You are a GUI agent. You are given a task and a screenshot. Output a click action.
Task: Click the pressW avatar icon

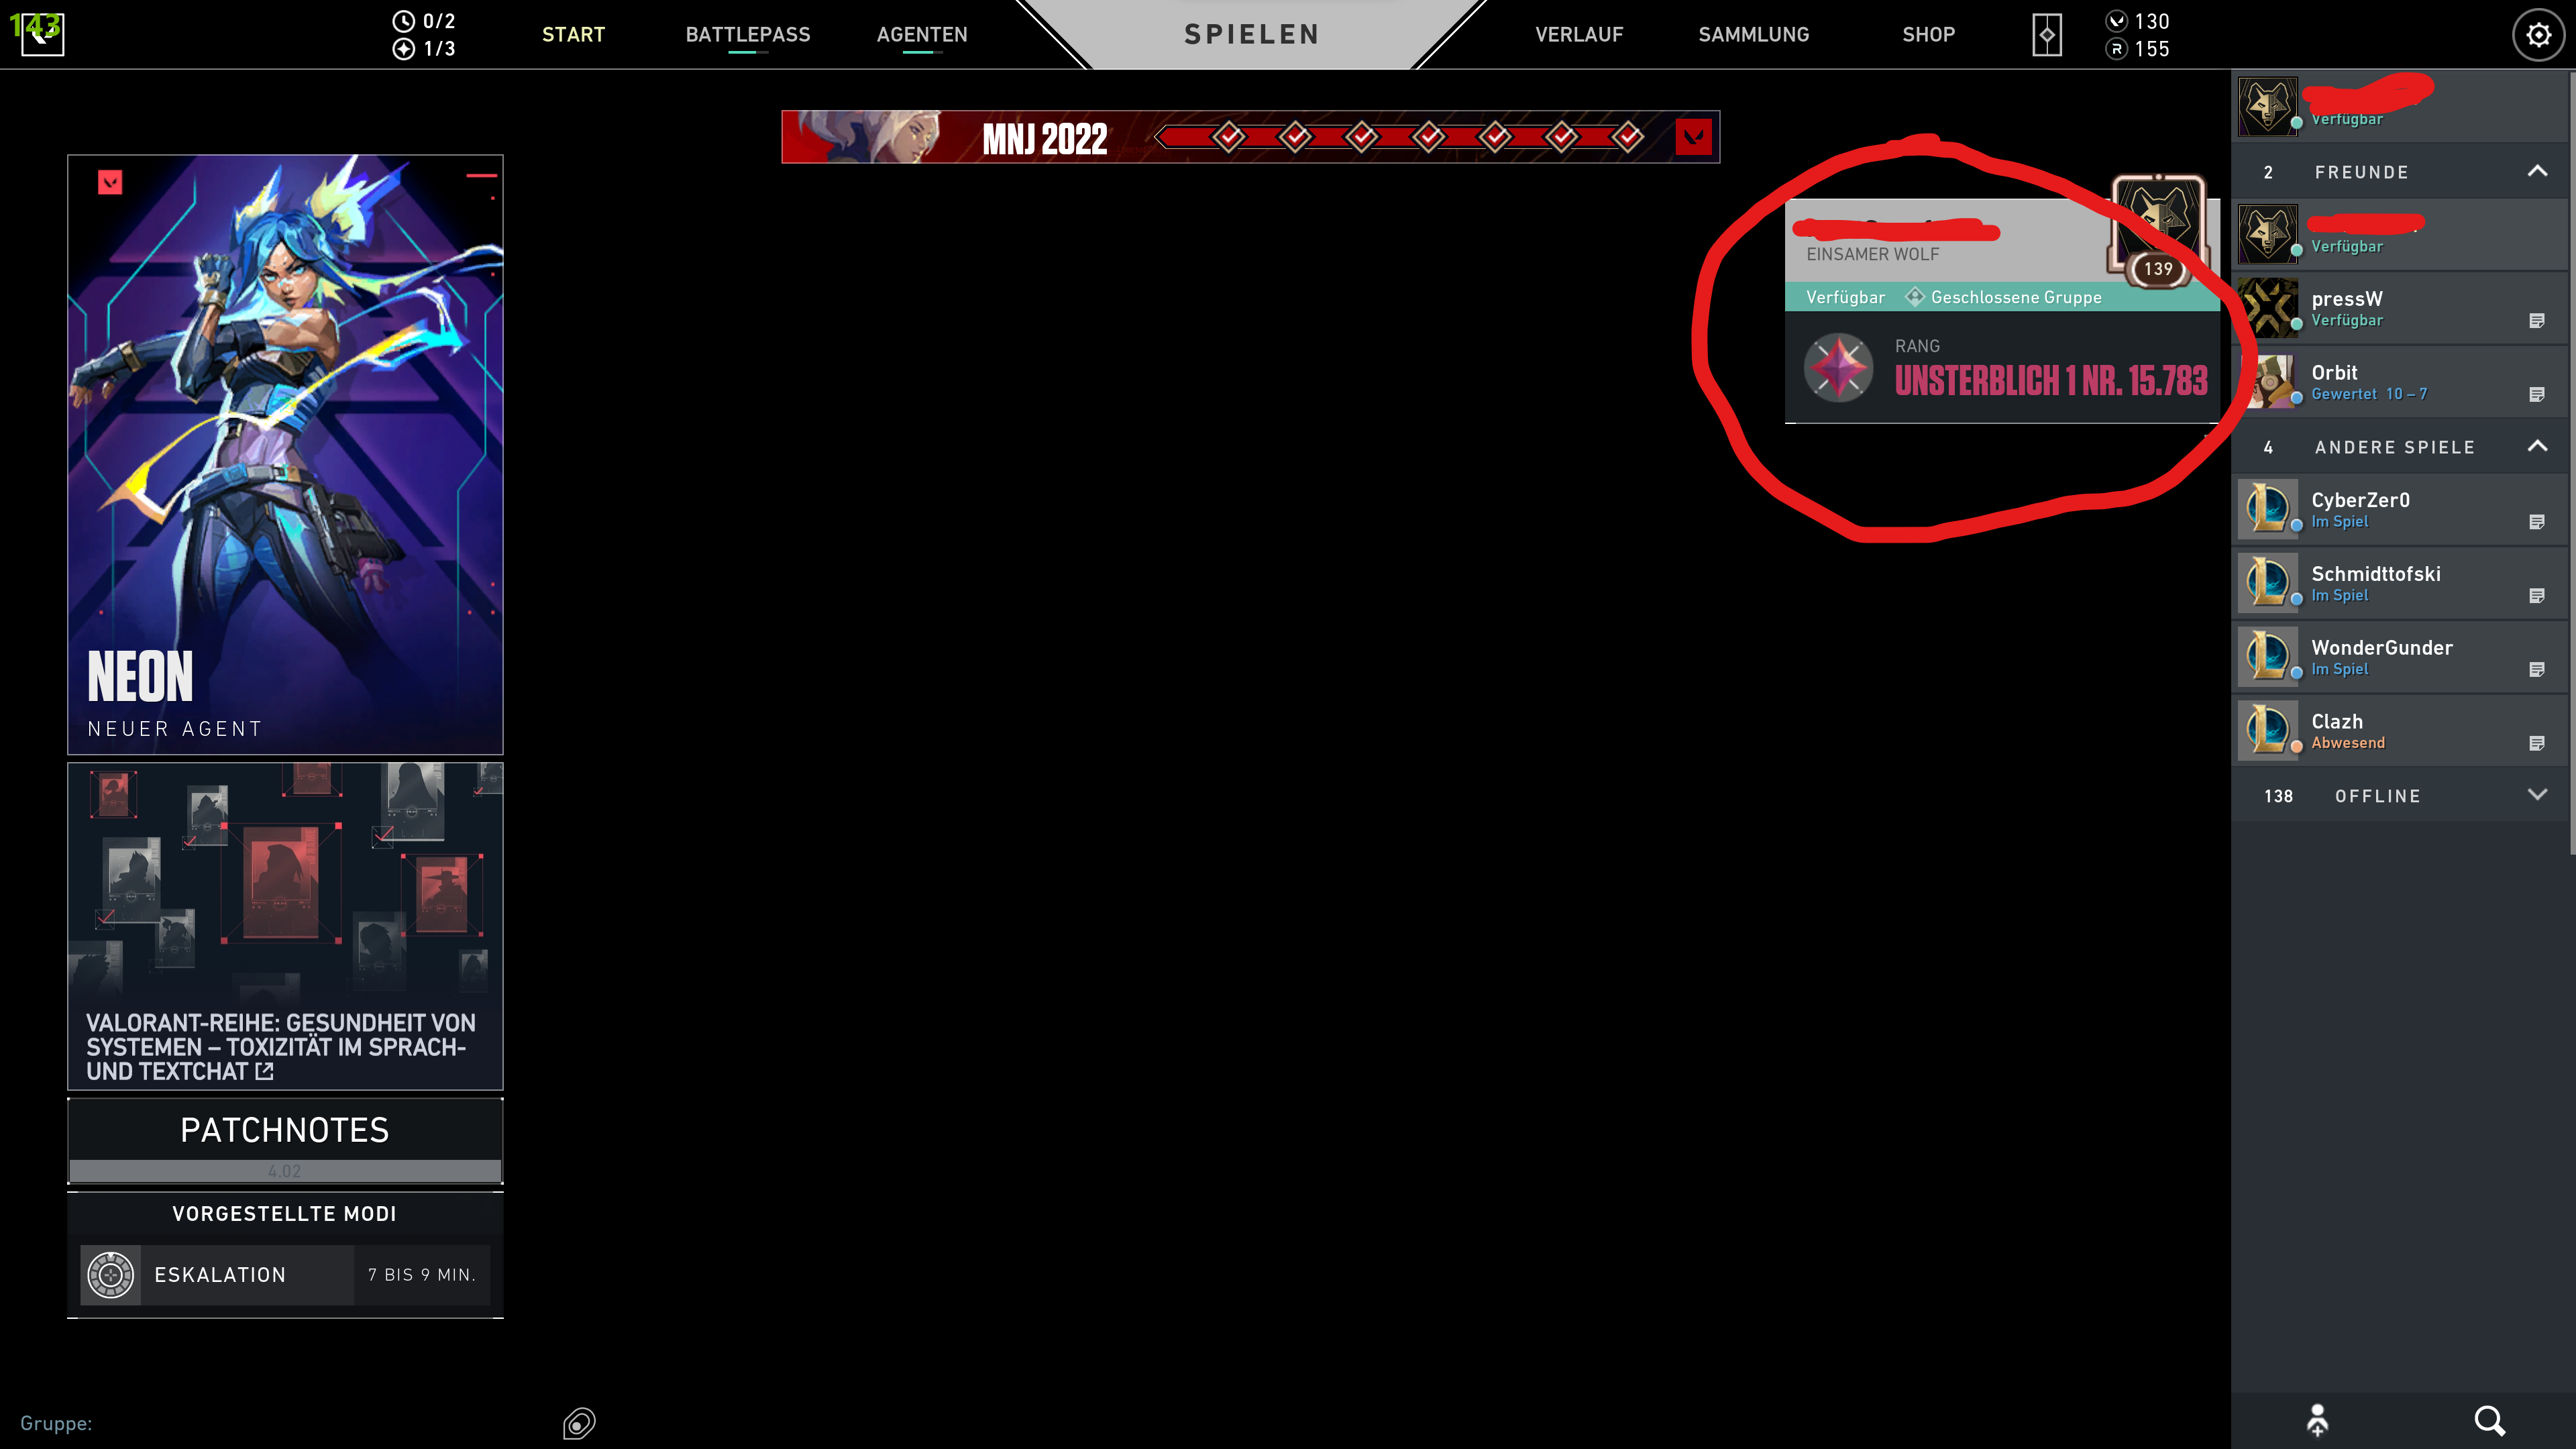point(2267,308)
